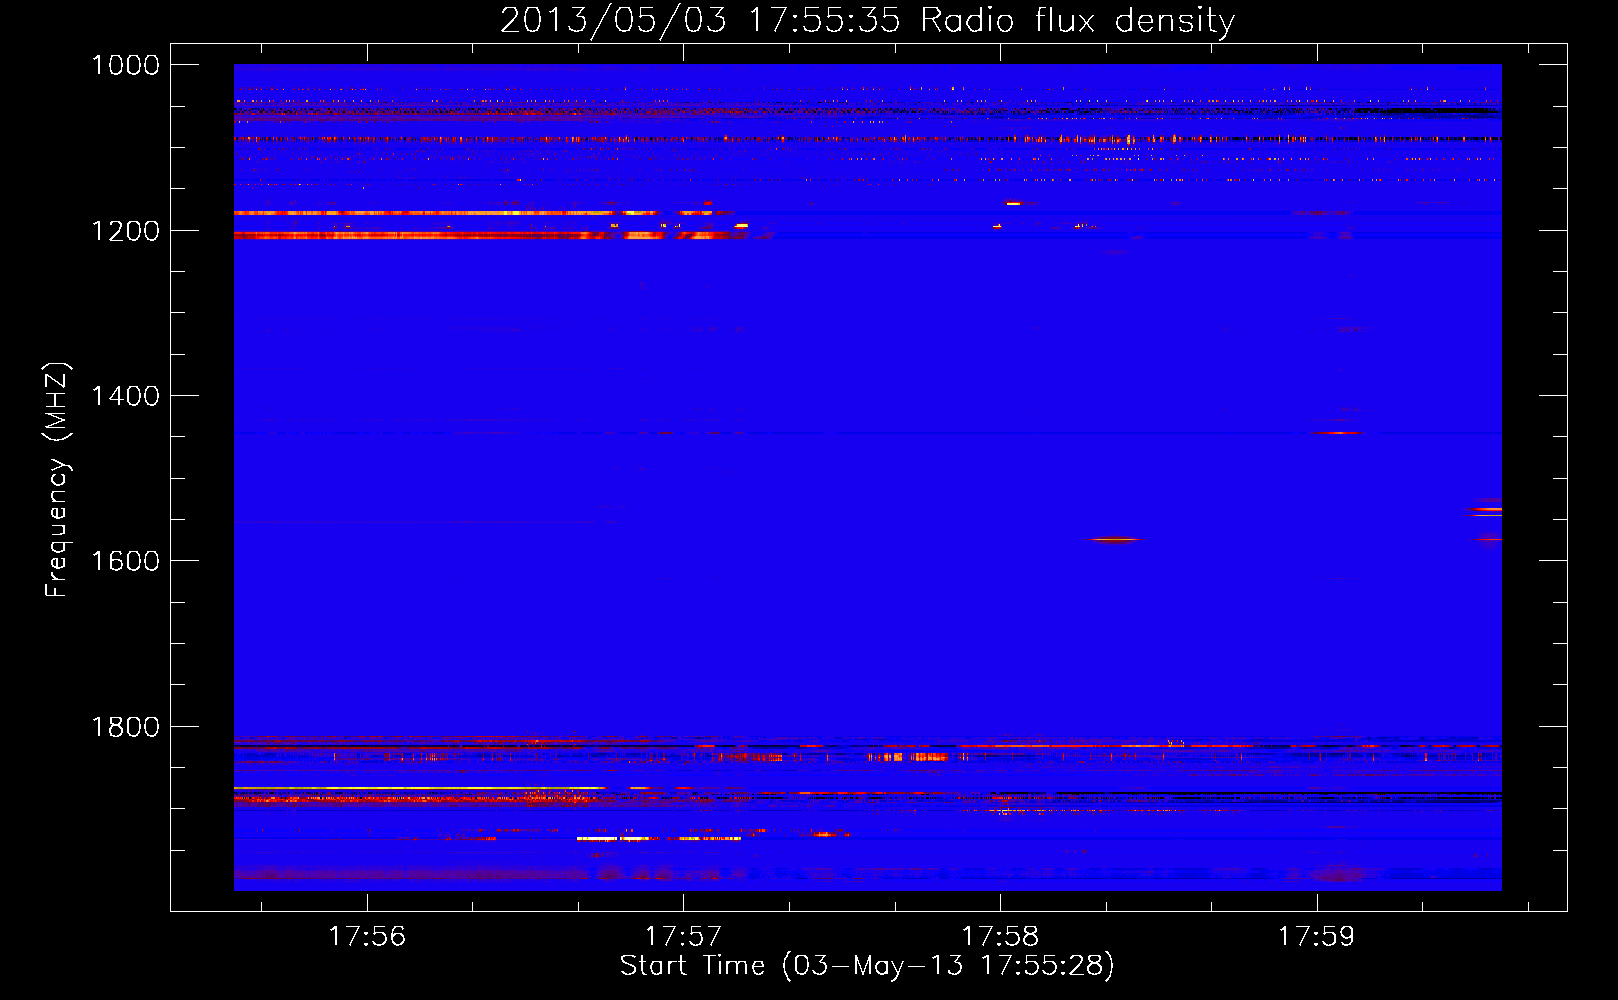Click the 1000 frequency tick label
Viewport: 1618px width, 1000px height.
[125, 65]
